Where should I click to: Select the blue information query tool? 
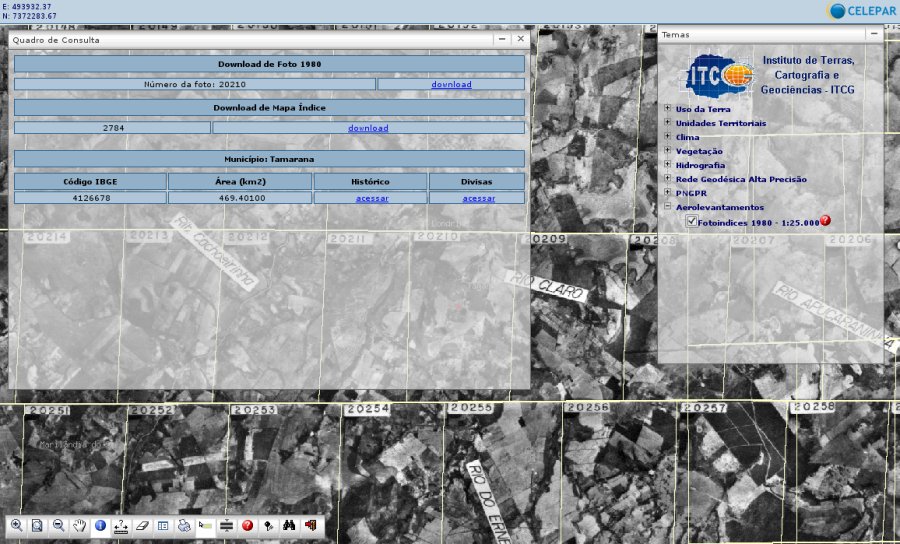point(100,525)
